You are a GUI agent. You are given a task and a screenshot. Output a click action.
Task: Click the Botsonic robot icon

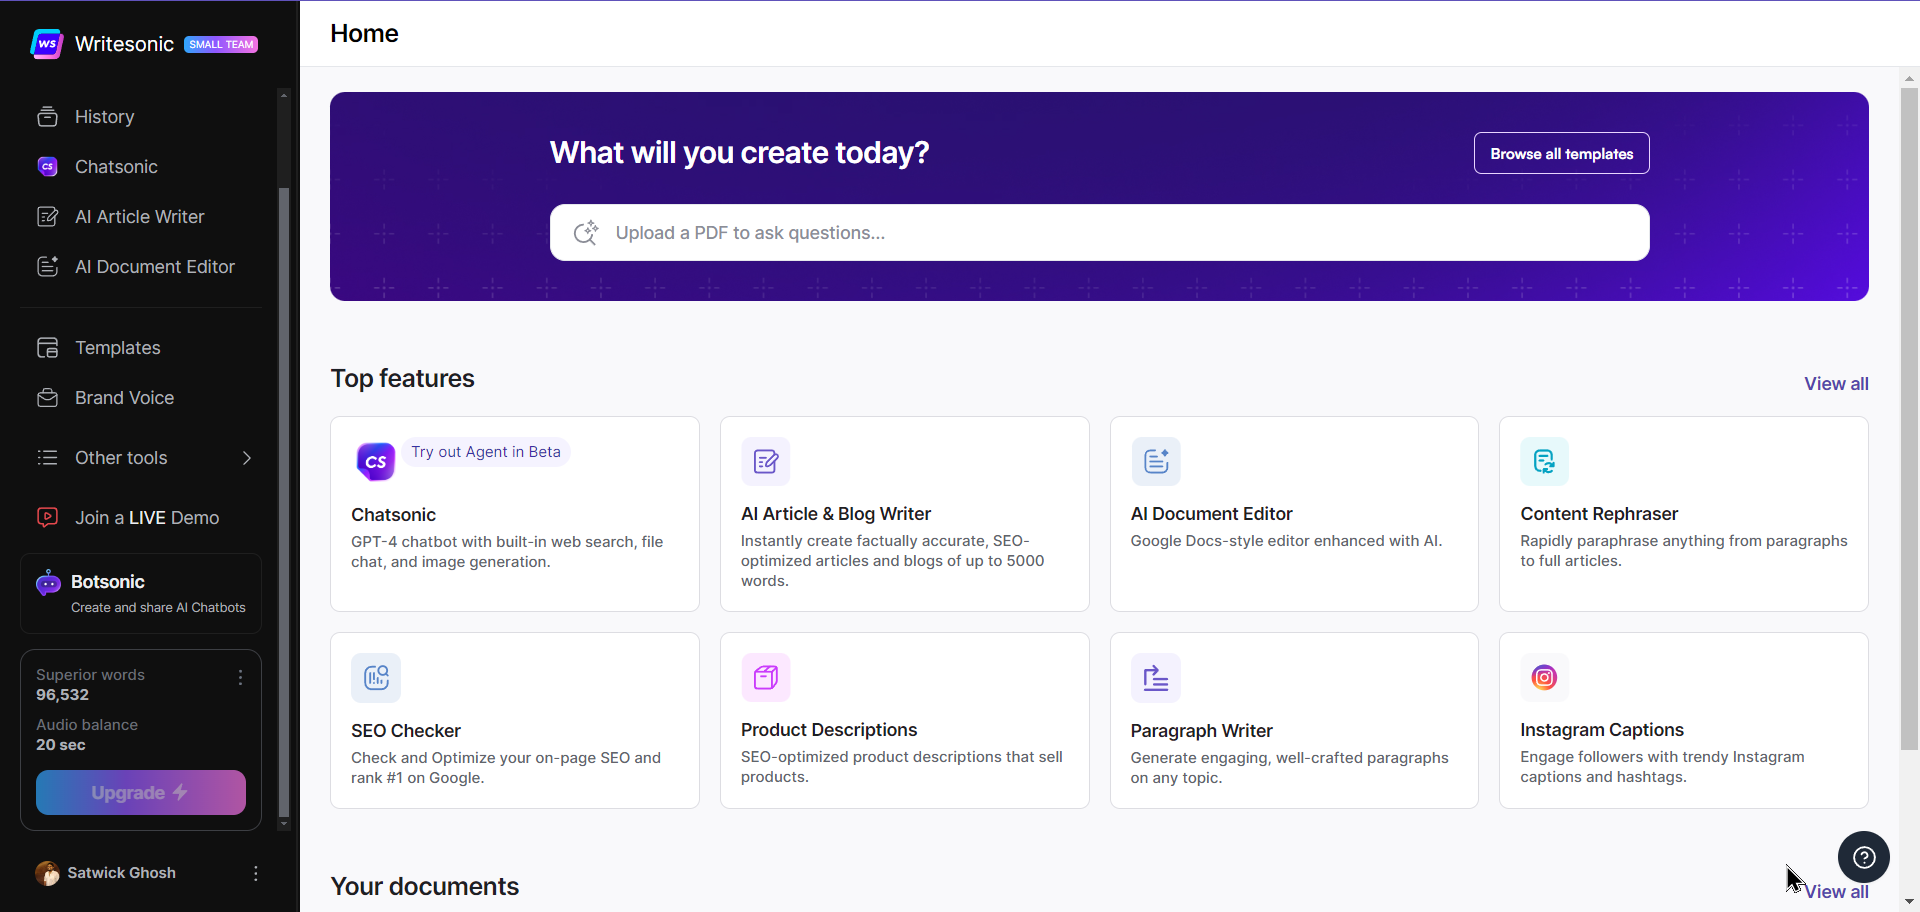click(47, 582)
